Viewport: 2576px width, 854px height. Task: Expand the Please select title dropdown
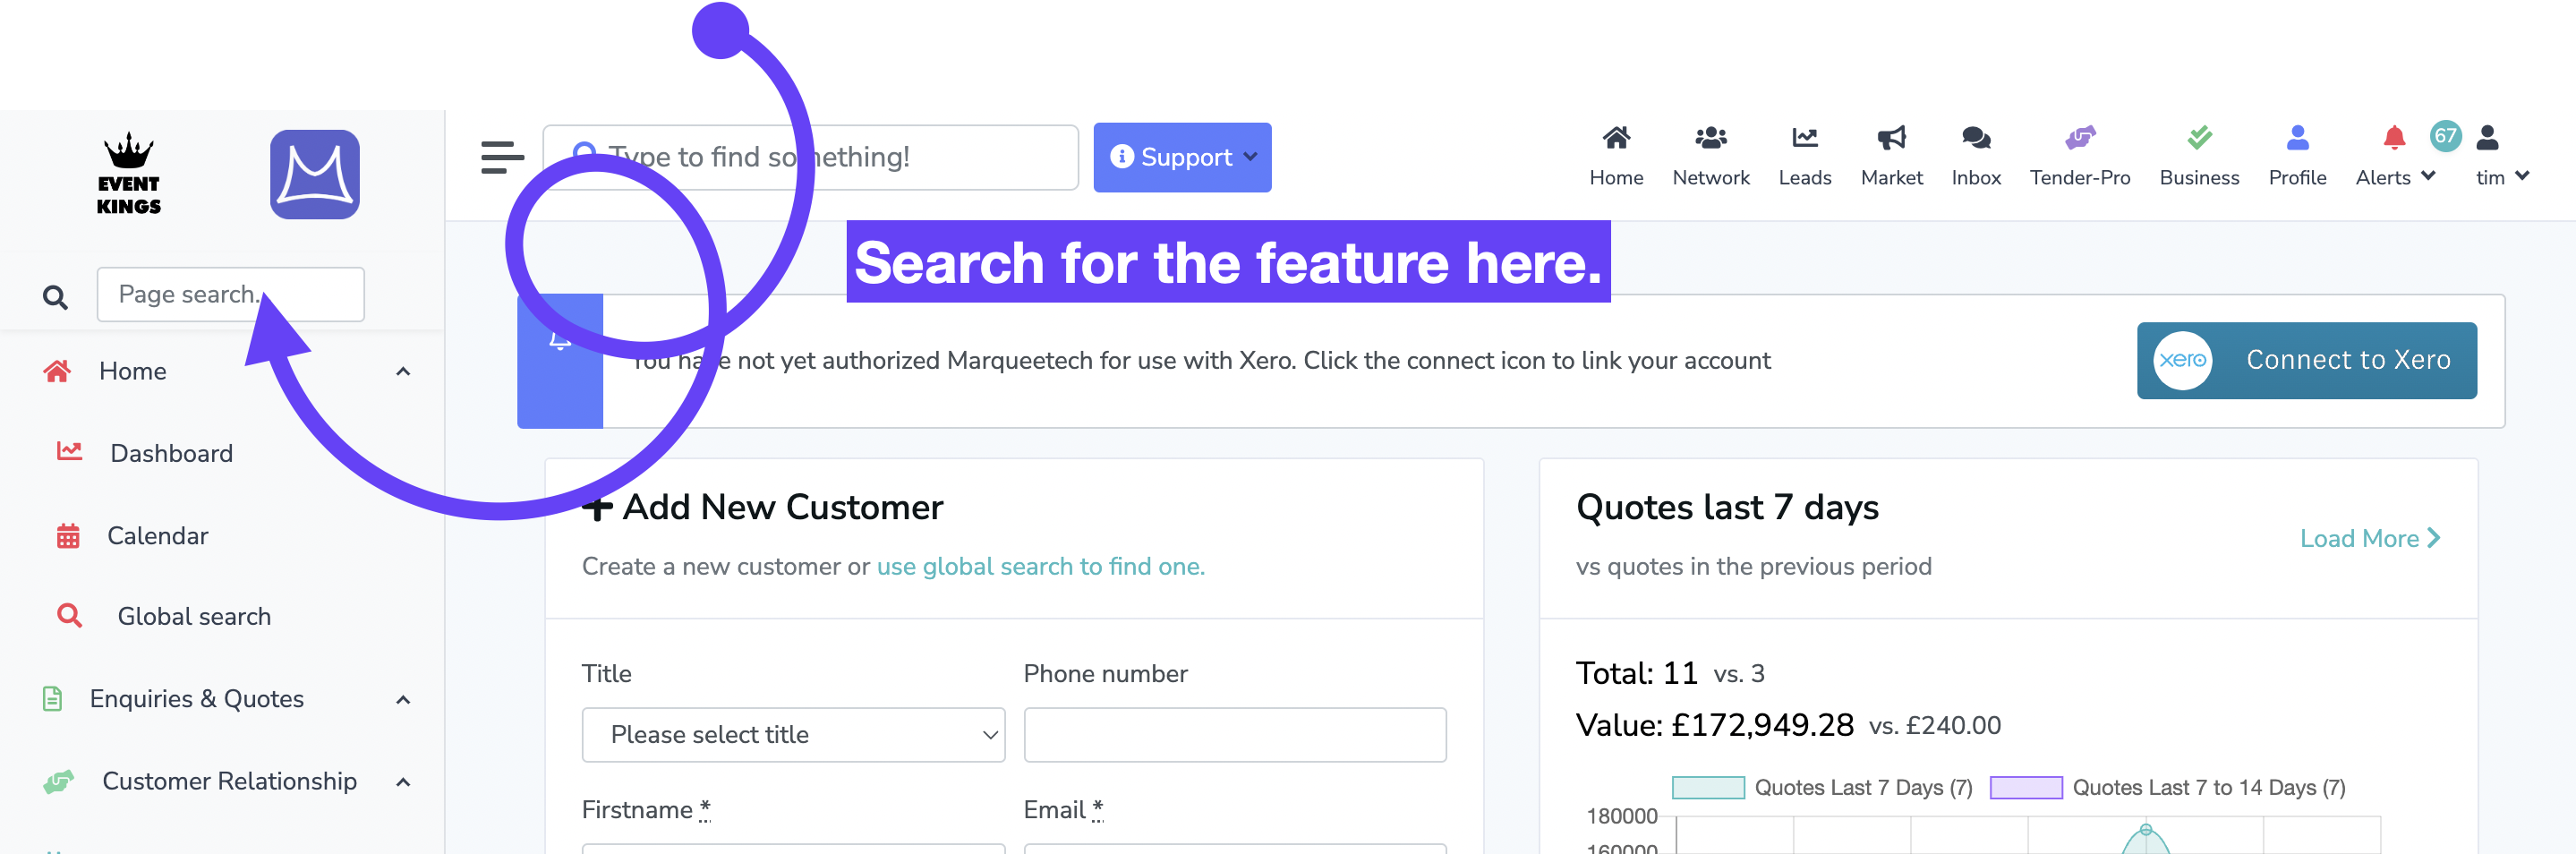[x=793, y=734]
